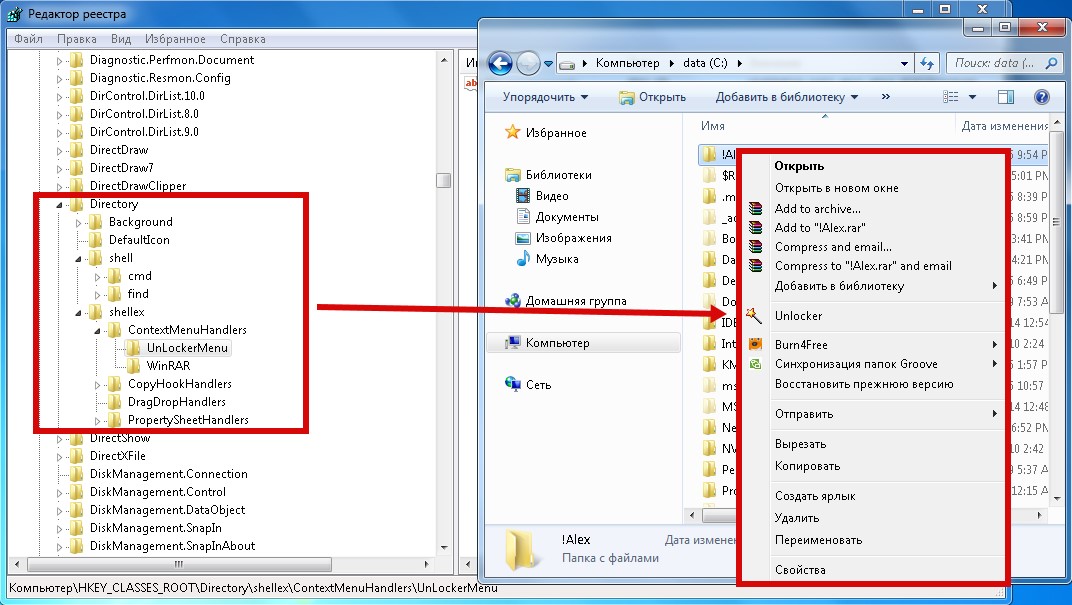Image resolution: width=1072 pixels, height=605 pixels.
Task: Click the registry tree vertical scrollbar thumb
Action: 443,180
